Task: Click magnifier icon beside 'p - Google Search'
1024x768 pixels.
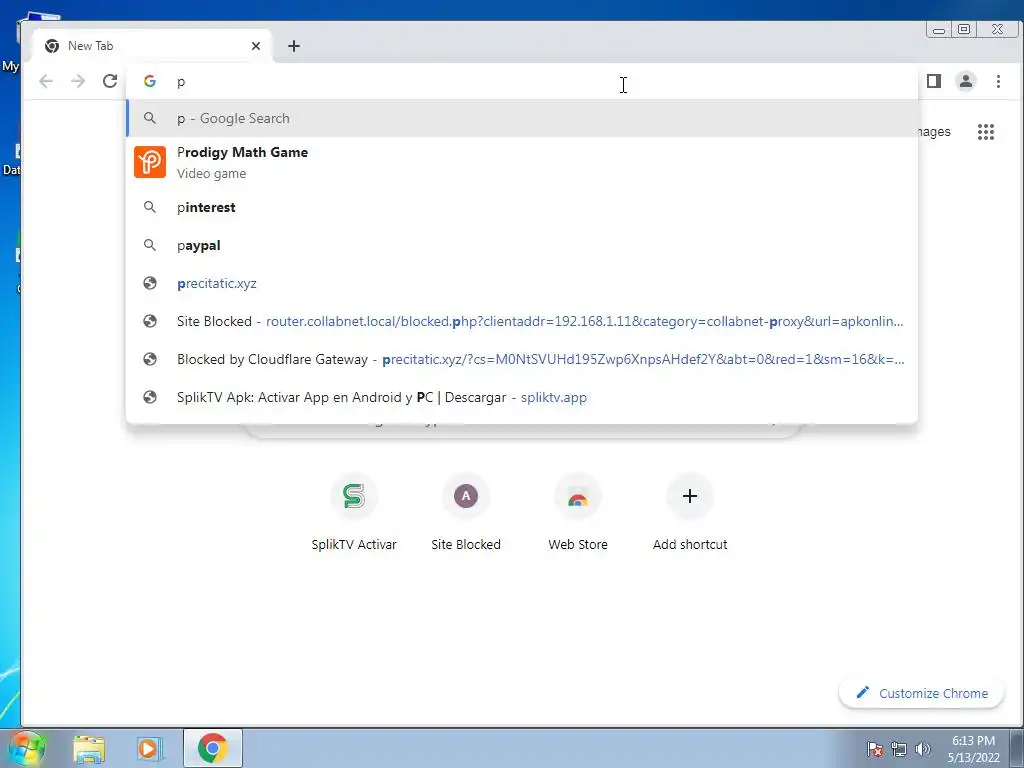Action: 150,118
